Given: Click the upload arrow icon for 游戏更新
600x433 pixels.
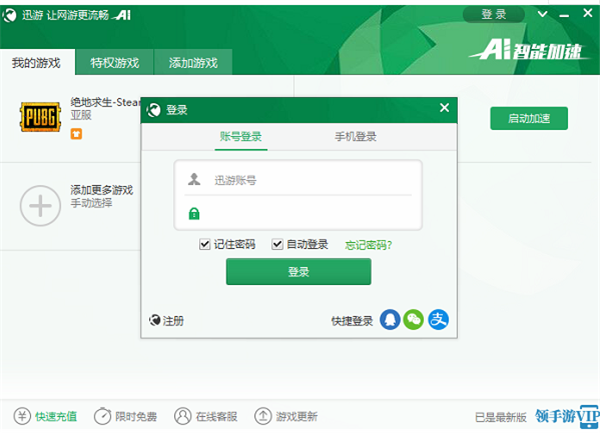Looking at the screenshot, I should 263,416.
